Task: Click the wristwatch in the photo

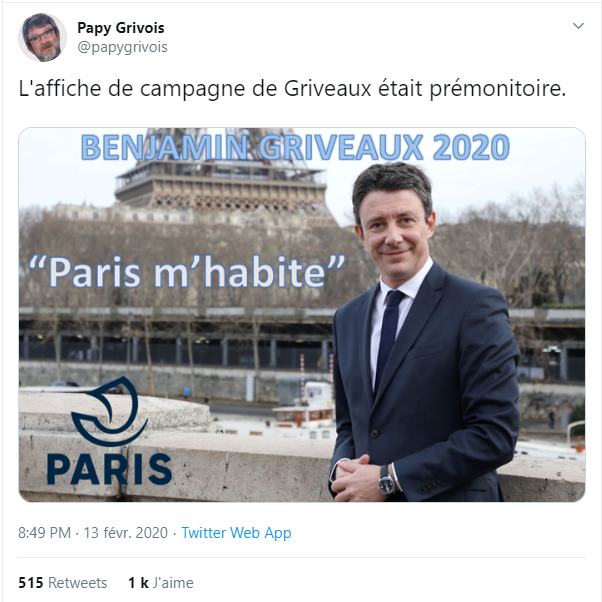Action: click(386, 480)
